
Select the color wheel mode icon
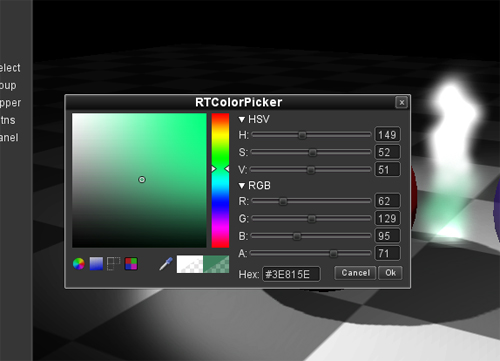[79, 264]
